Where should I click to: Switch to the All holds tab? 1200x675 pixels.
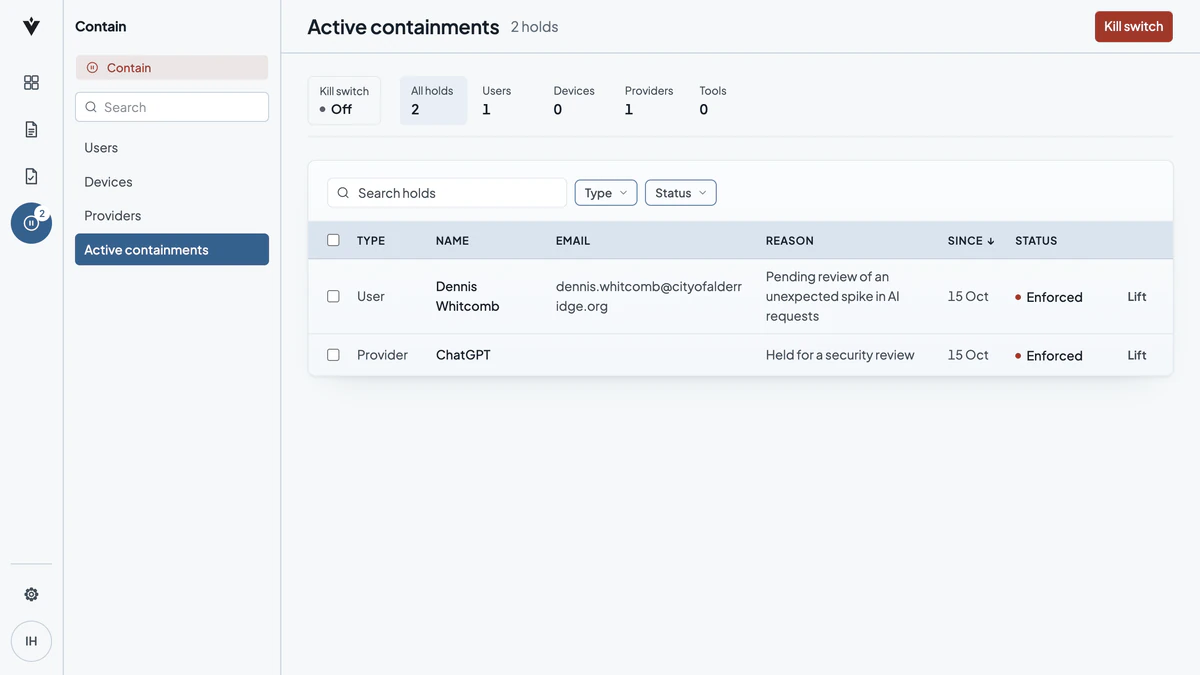(x=433, y=100)
